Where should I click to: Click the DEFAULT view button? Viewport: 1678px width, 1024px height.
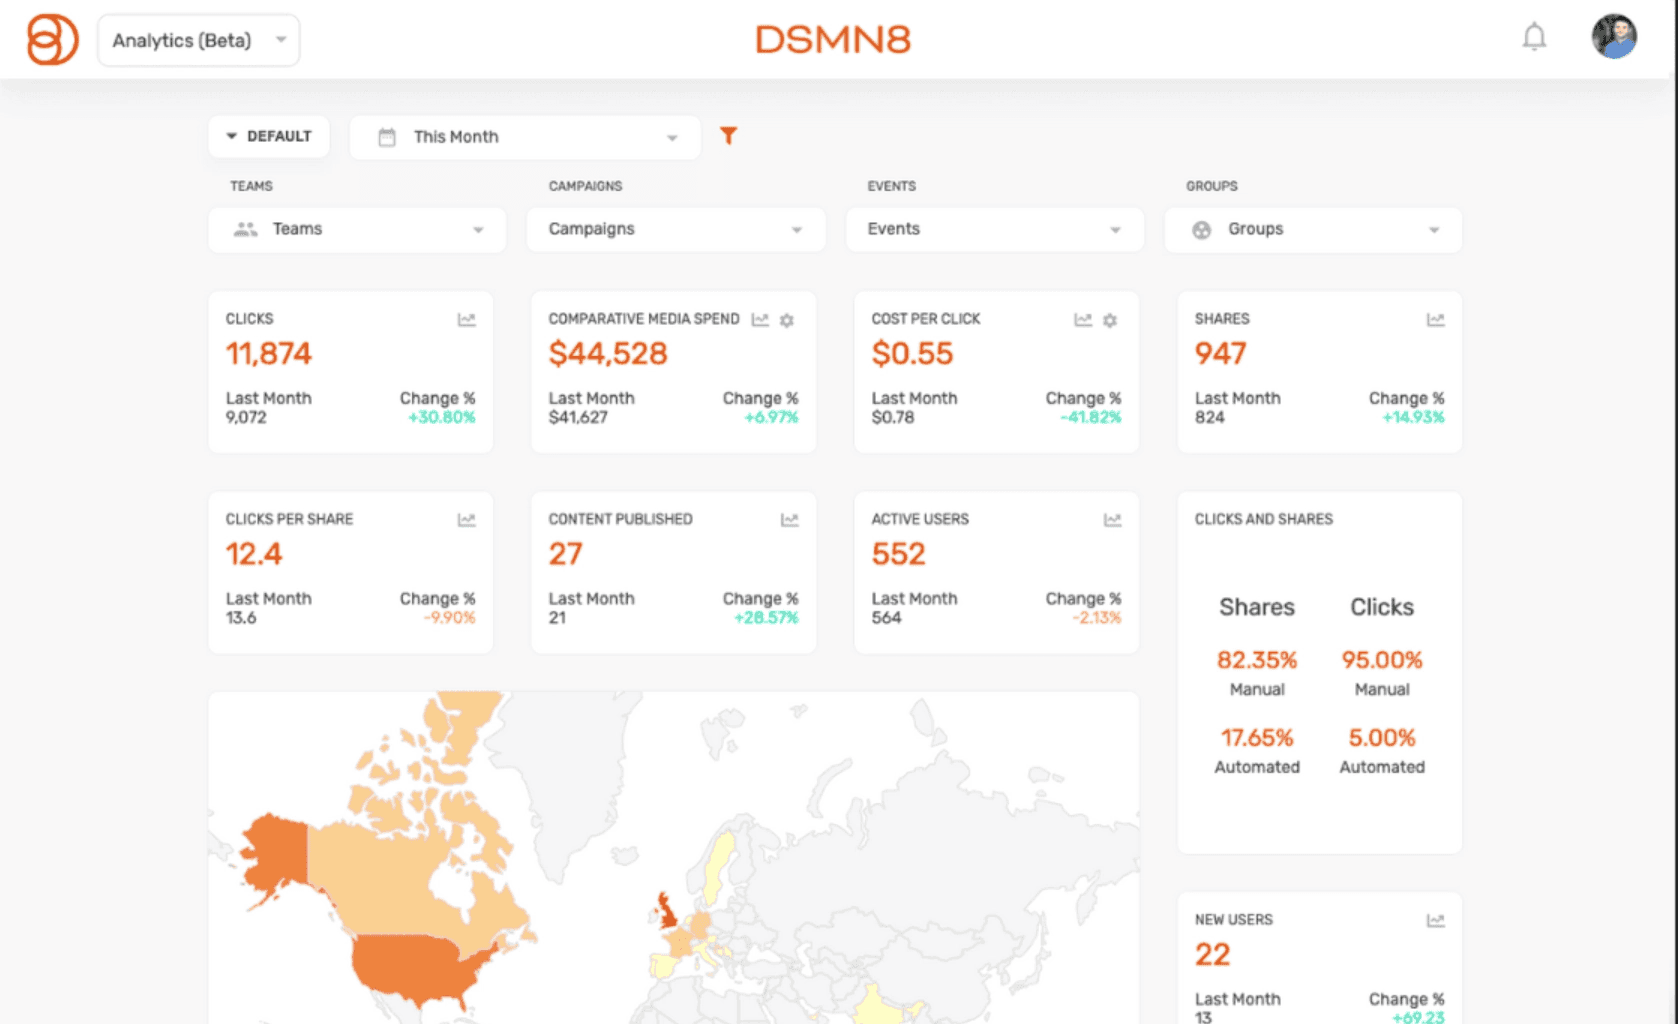268,136
